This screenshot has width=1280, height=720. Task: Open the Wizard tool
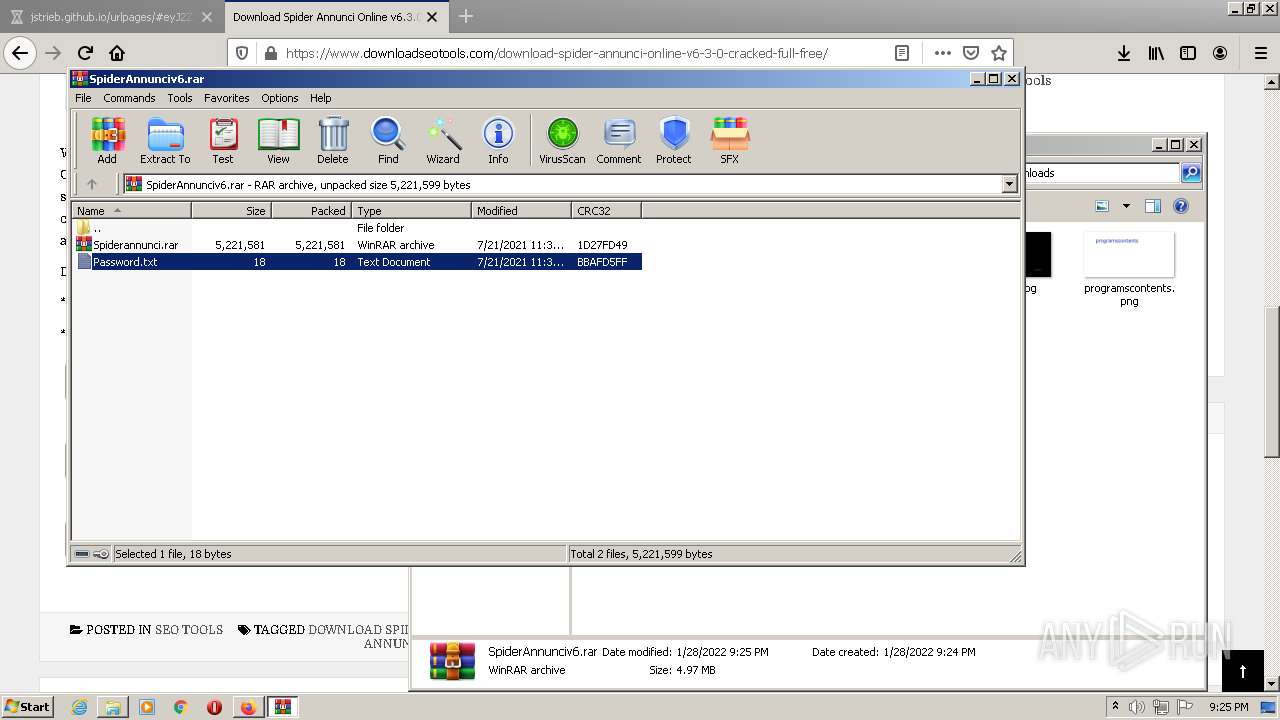443,140
